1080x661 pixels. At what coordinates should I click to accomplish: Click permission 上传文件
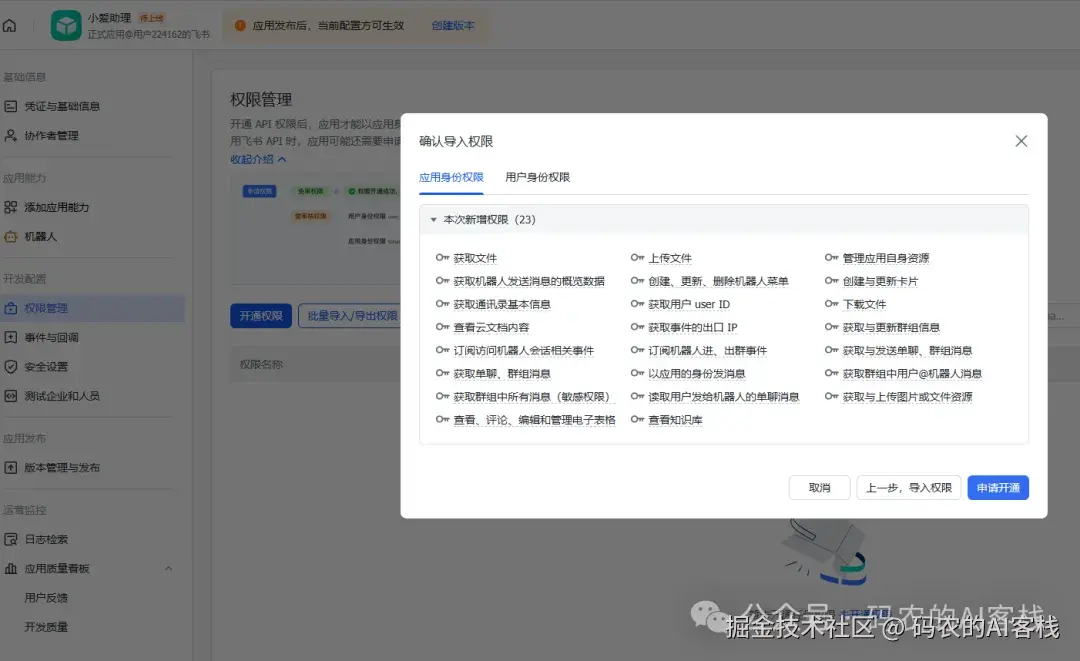pyautogui.click(x=670, y=258)
